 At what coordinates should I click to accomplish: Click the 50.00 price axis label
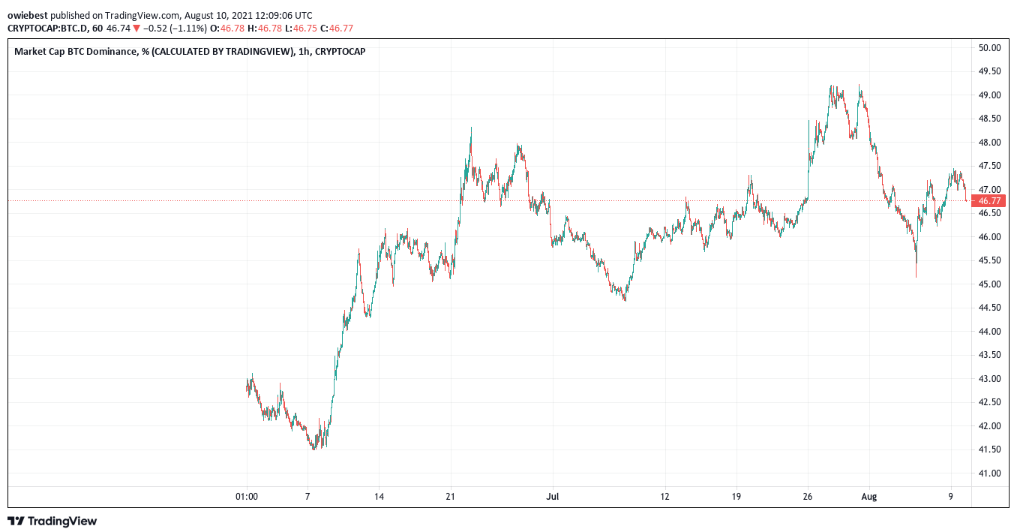pos(990,48)
